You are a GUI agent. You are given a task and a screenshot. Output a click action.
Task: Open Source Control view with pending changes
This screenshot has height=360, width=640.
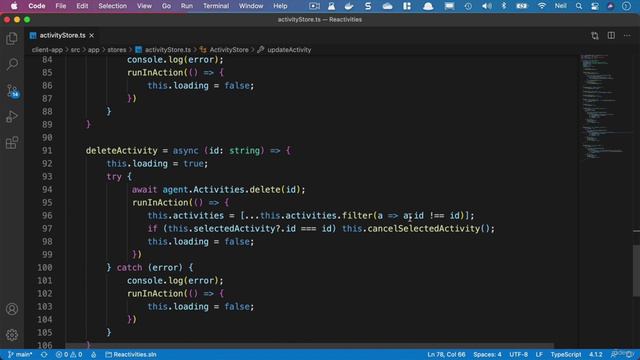point(12,91)
